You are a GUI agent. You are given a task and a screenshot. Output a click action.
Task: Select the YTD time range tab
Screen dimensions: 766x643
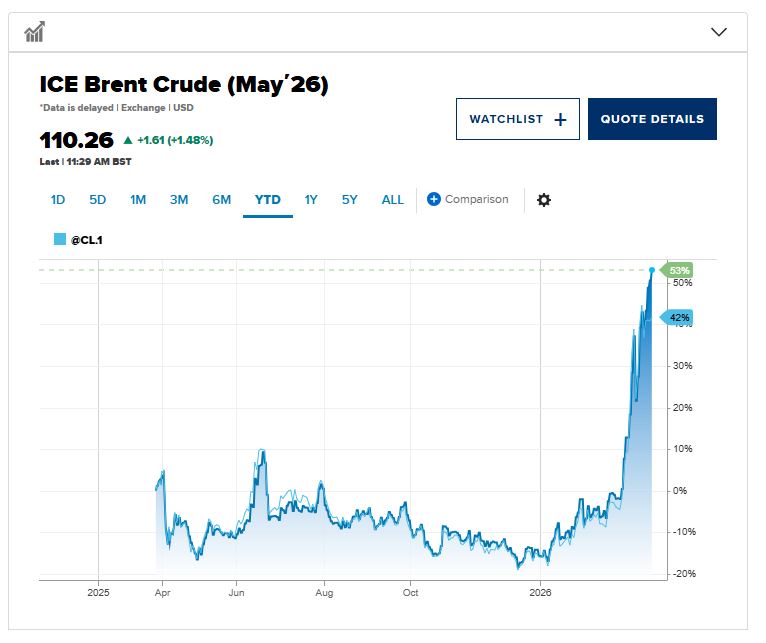pyautogui.click(x=267, y=200)
